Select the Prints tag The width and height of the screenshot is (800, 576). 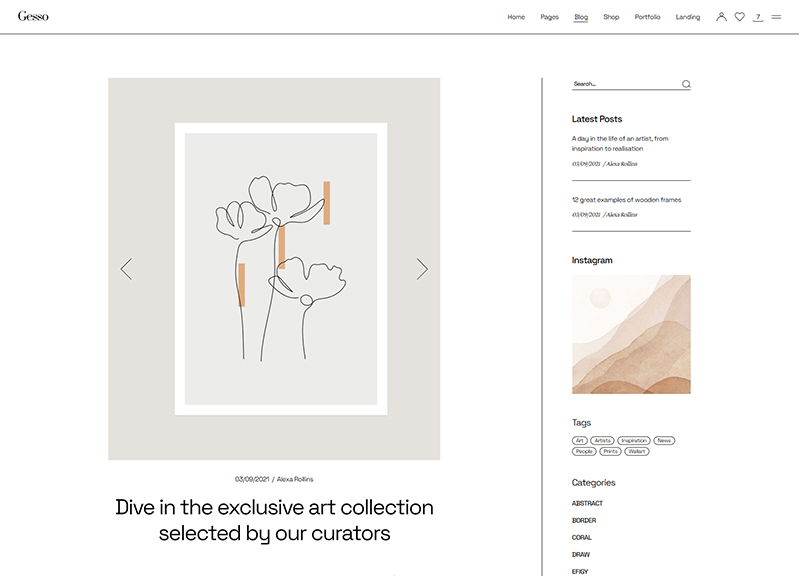611,451
